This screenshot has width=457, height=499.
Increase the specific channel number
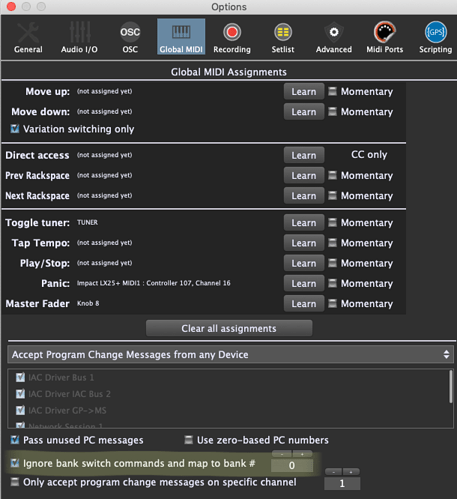coord(351,472)
